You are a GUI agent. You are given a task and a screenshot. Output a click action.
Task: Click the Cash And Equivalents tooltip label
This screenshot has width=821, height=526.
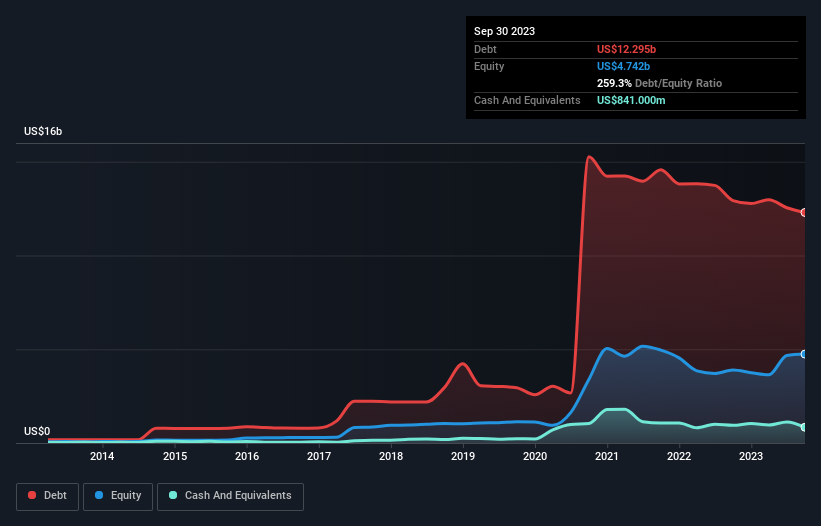click(527, 100)
